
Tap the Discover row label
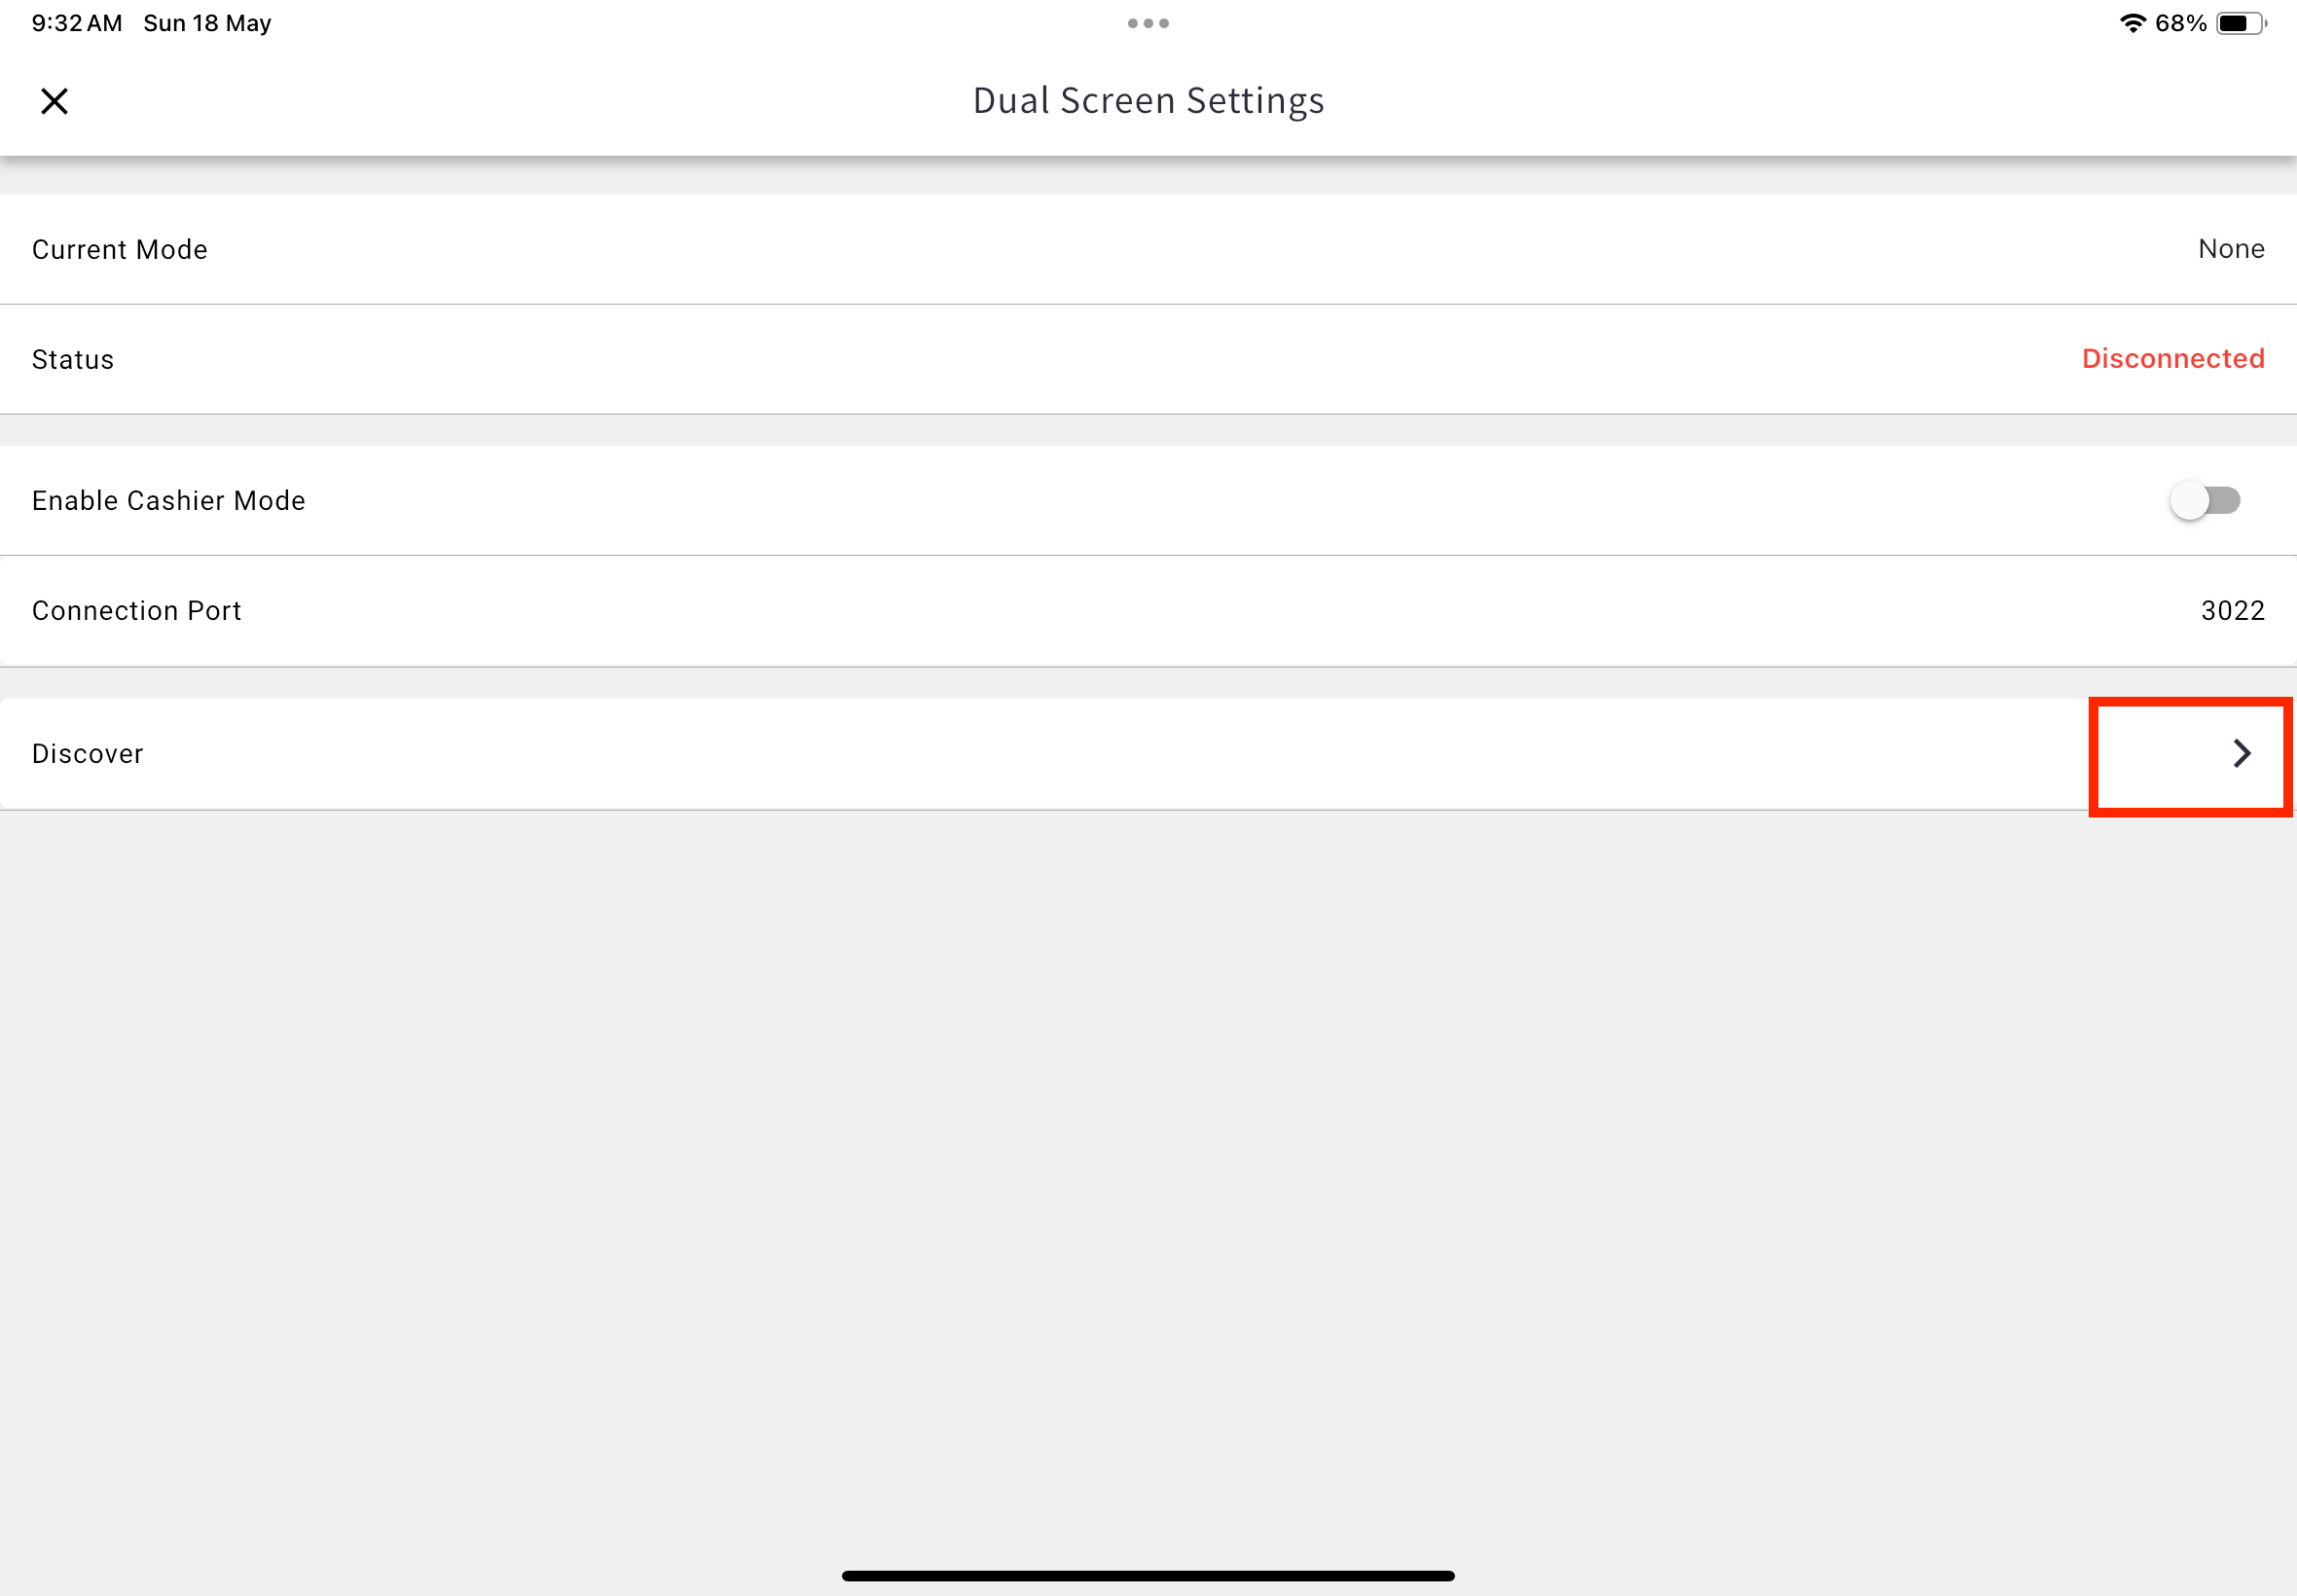point(88,754)
